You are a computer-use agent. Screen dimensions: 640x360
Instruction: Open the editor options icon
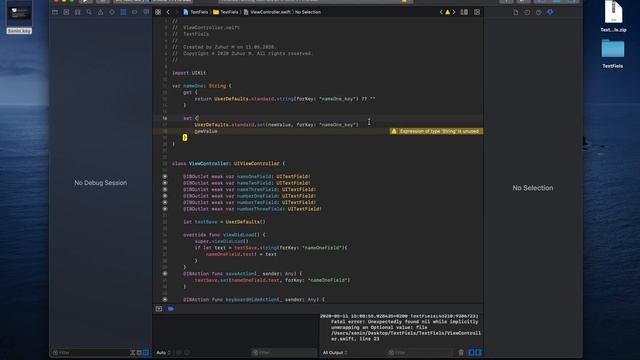[x=464, y=12]
